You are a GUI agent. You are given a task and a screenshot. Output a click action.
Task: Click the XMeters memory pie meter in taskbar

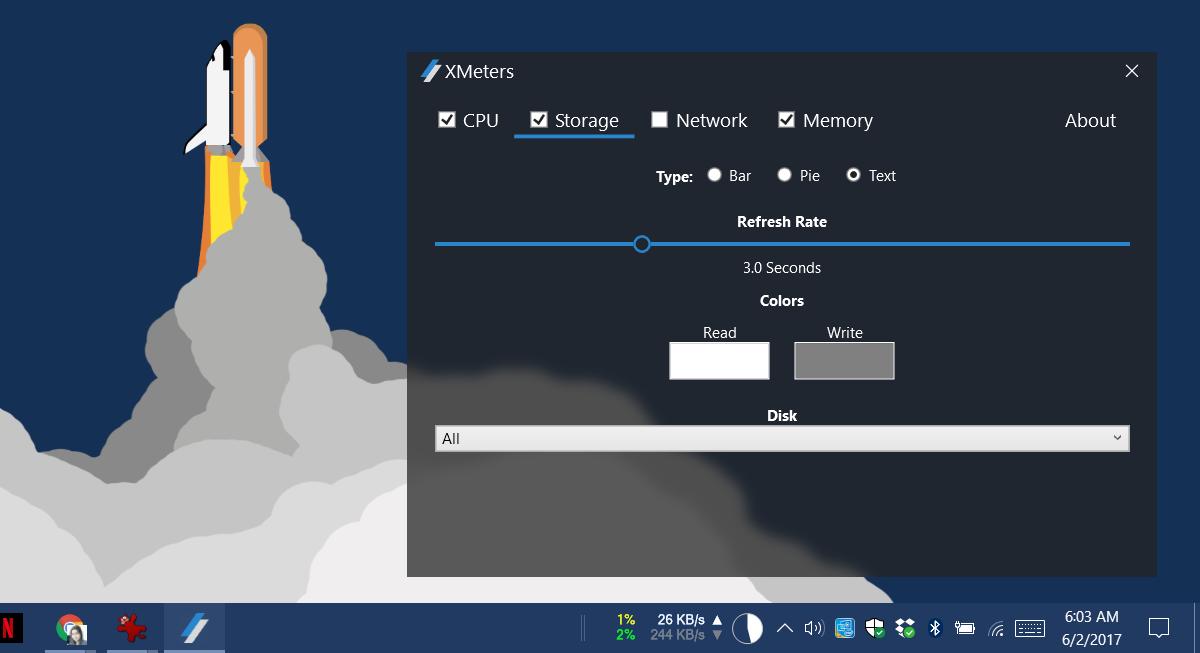pyautogui.click(x=747, y=628)
